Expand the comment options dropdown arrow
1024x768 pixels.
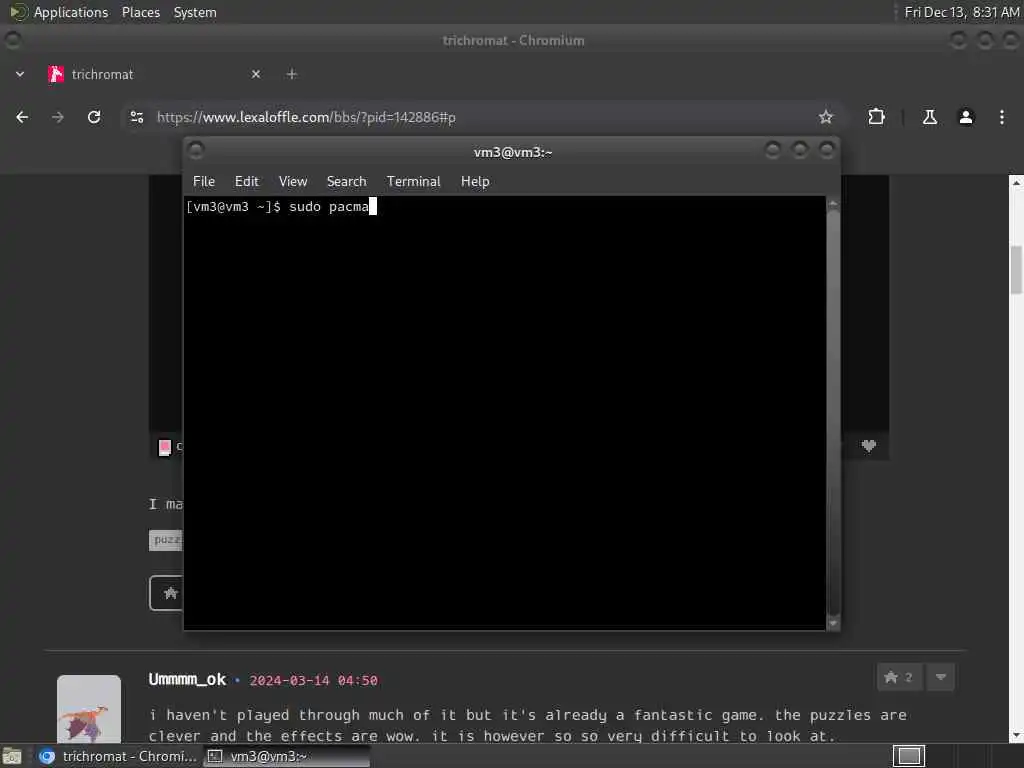941,677
